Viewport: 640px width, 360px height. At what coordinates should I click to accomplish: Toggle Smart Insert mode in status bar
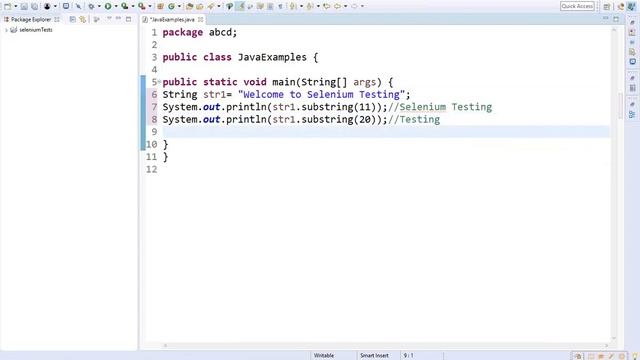pos(374,356)
